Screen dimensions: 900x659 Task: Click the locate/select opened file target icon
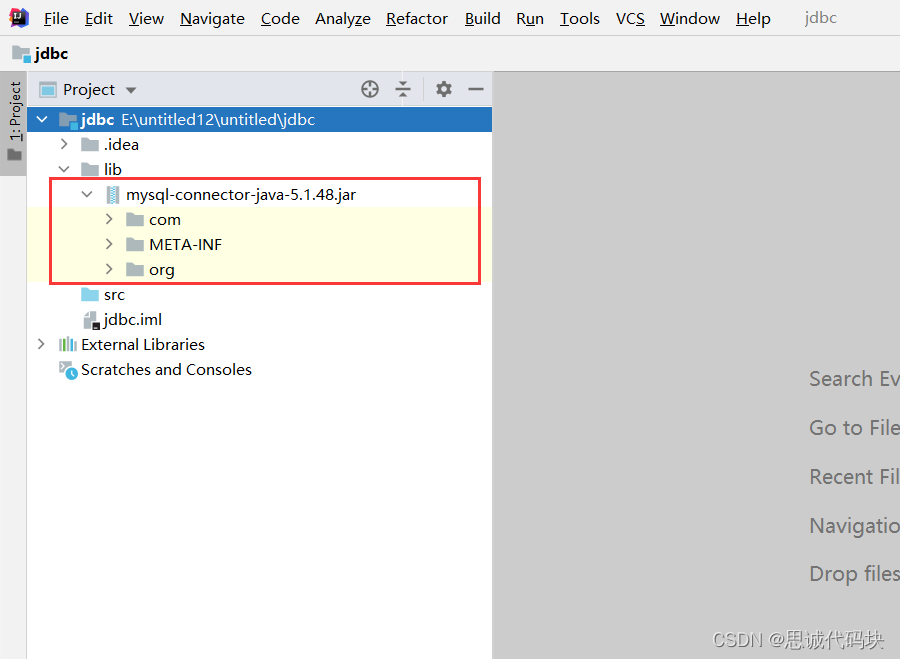(370, 89)
